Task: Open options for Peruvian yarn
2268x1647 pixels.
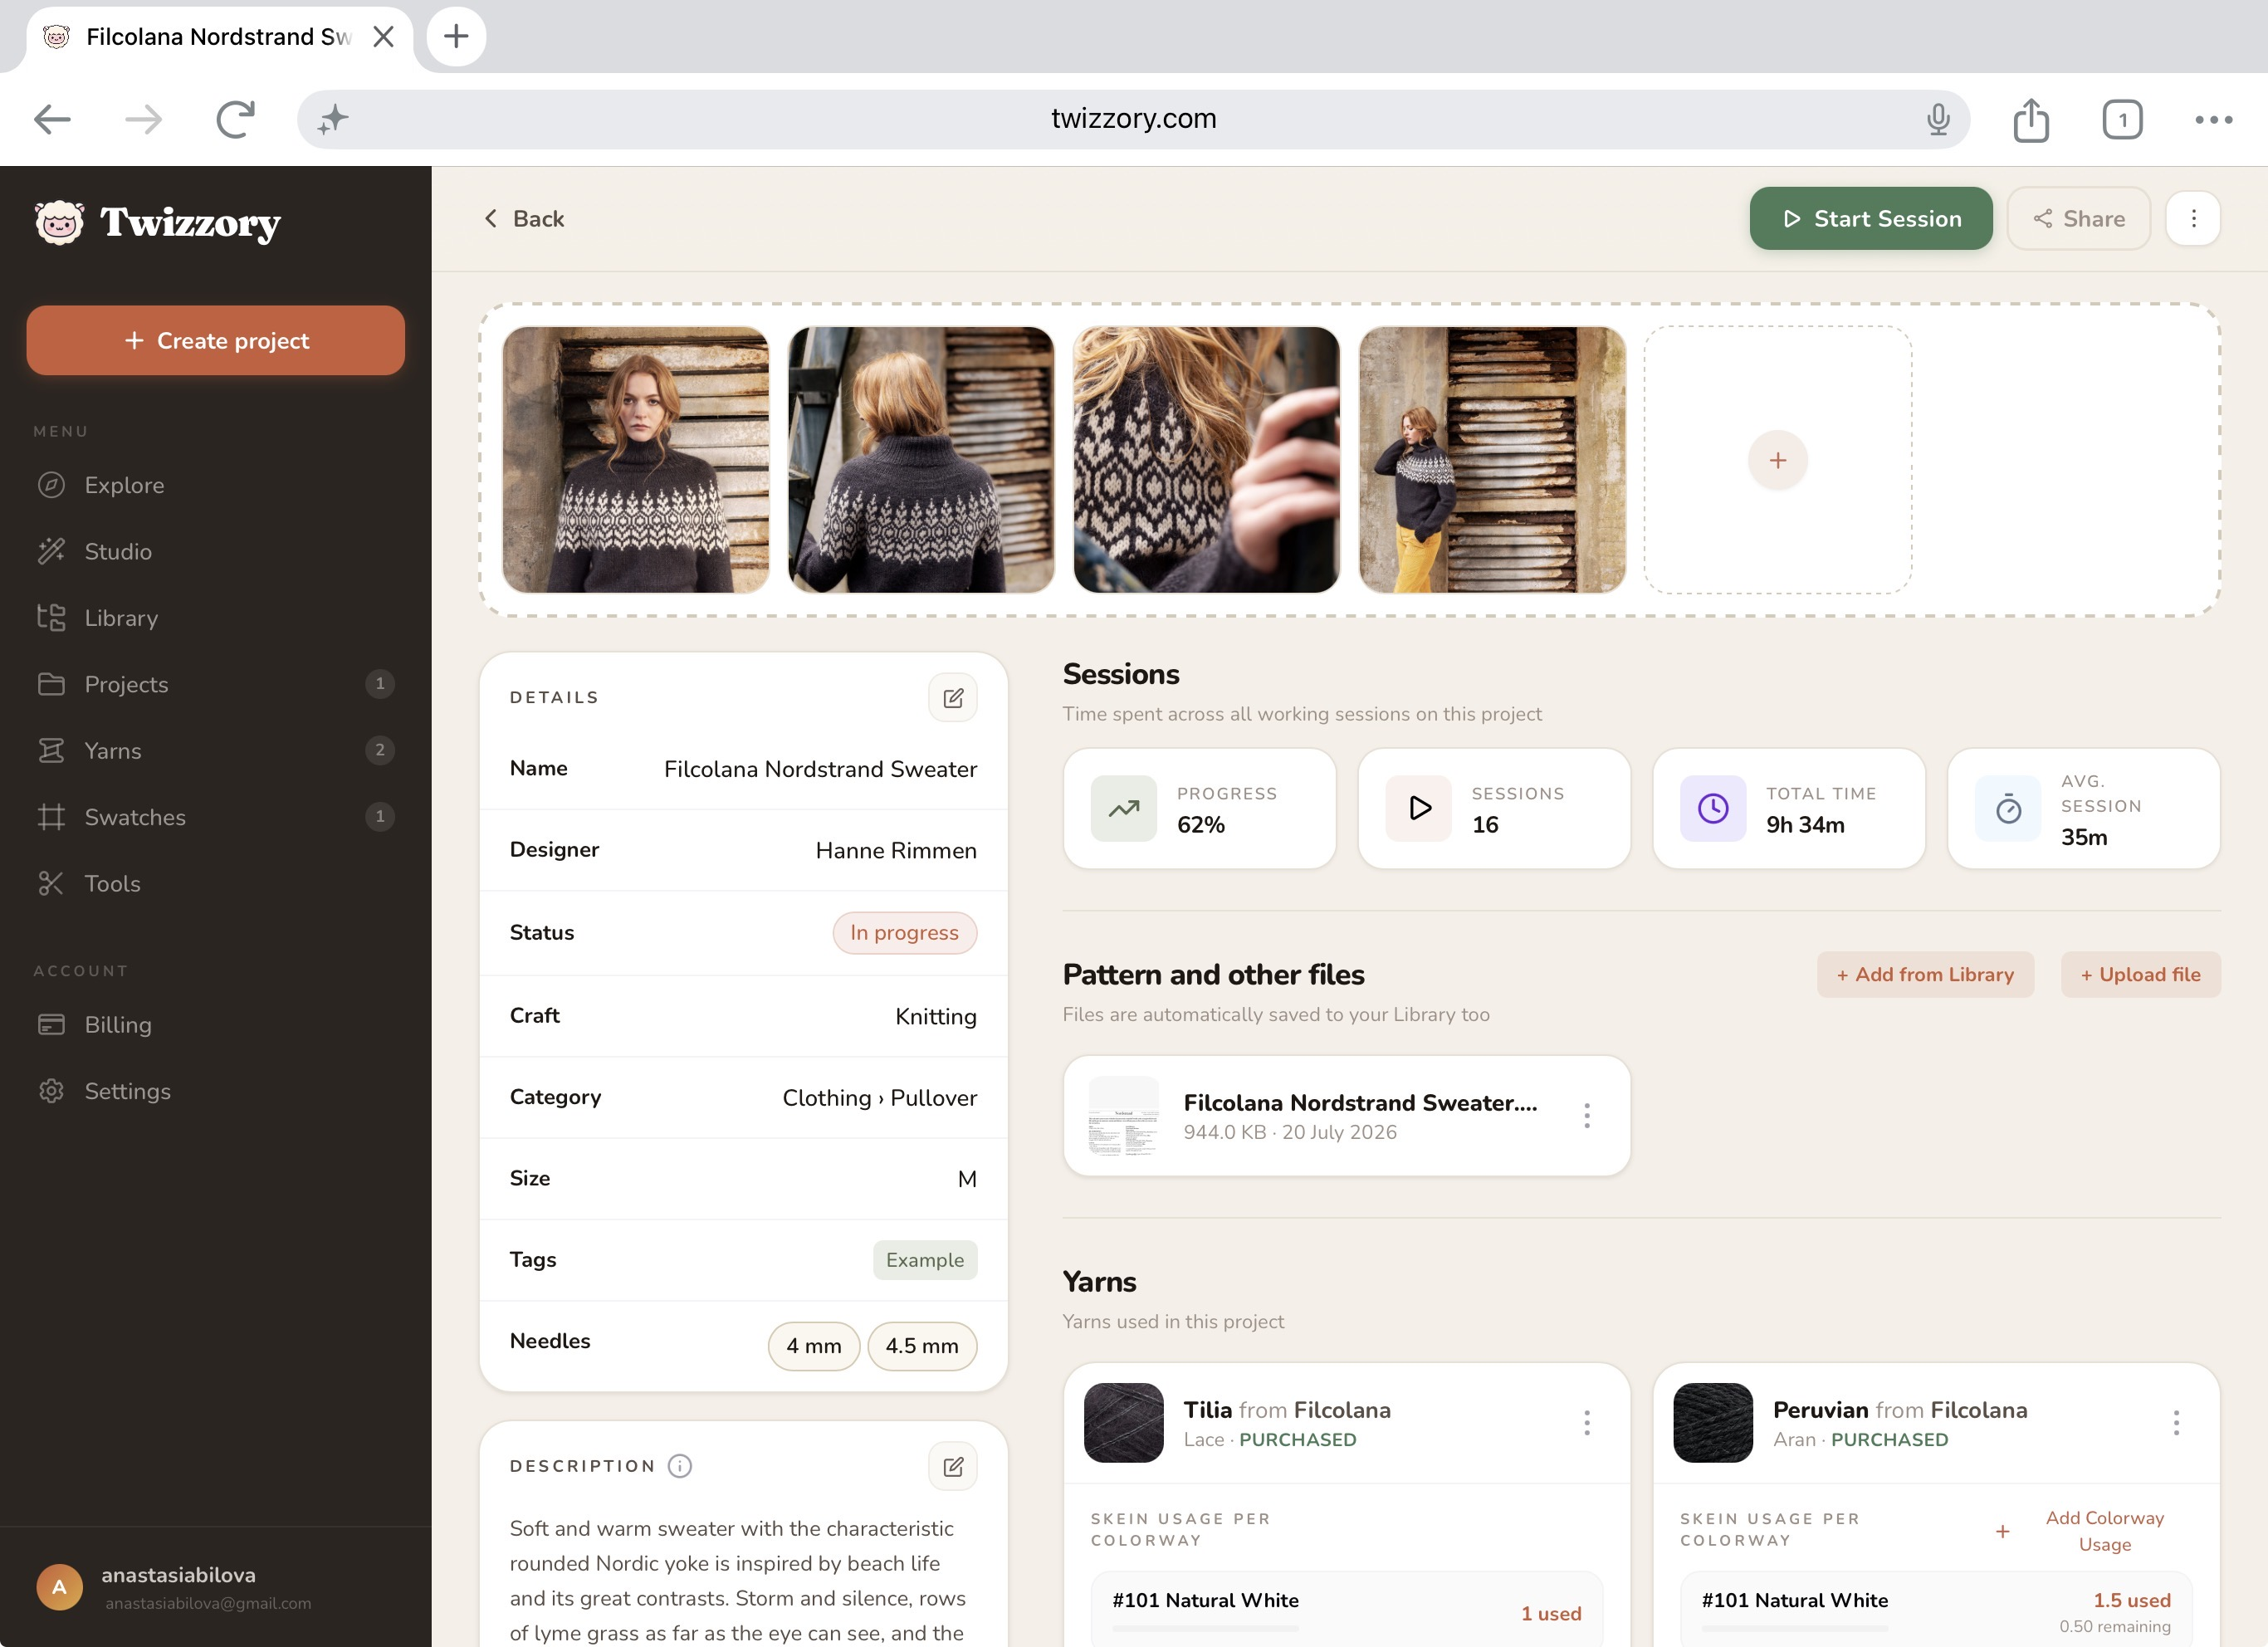Action: (2176, 1423)
